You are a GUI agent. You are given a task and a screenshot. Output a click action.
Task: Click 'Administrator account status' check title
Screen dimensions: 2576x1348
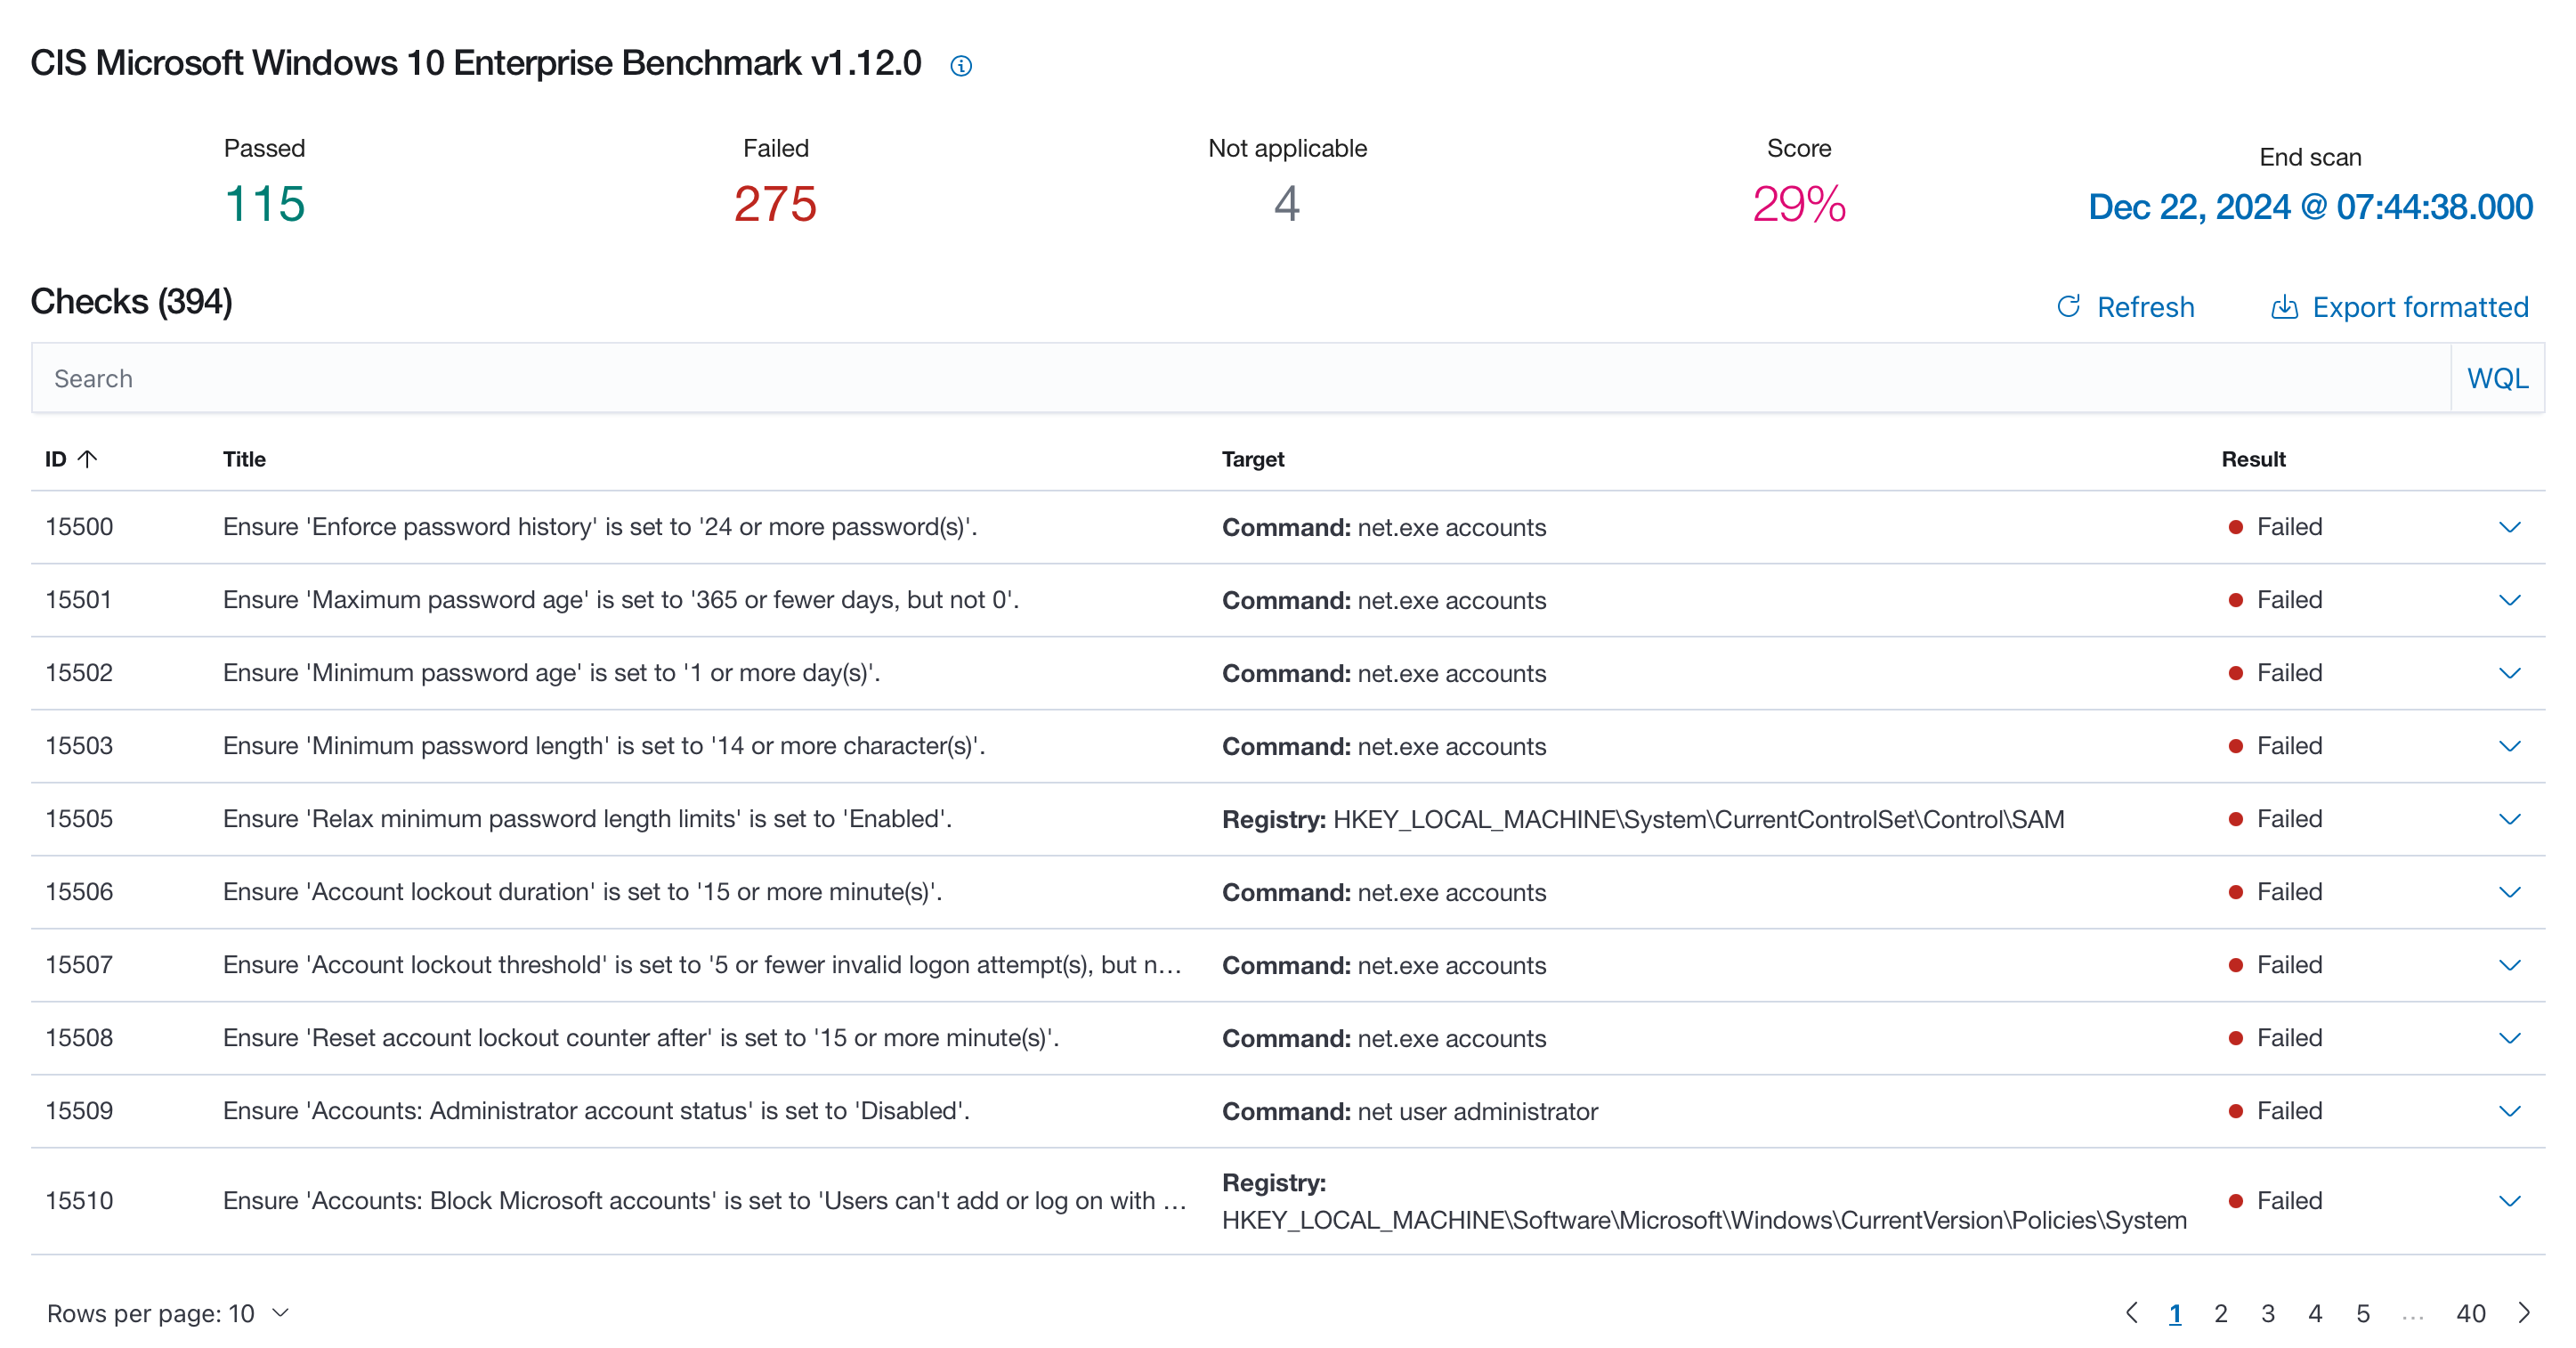[x=596, y=1111]
